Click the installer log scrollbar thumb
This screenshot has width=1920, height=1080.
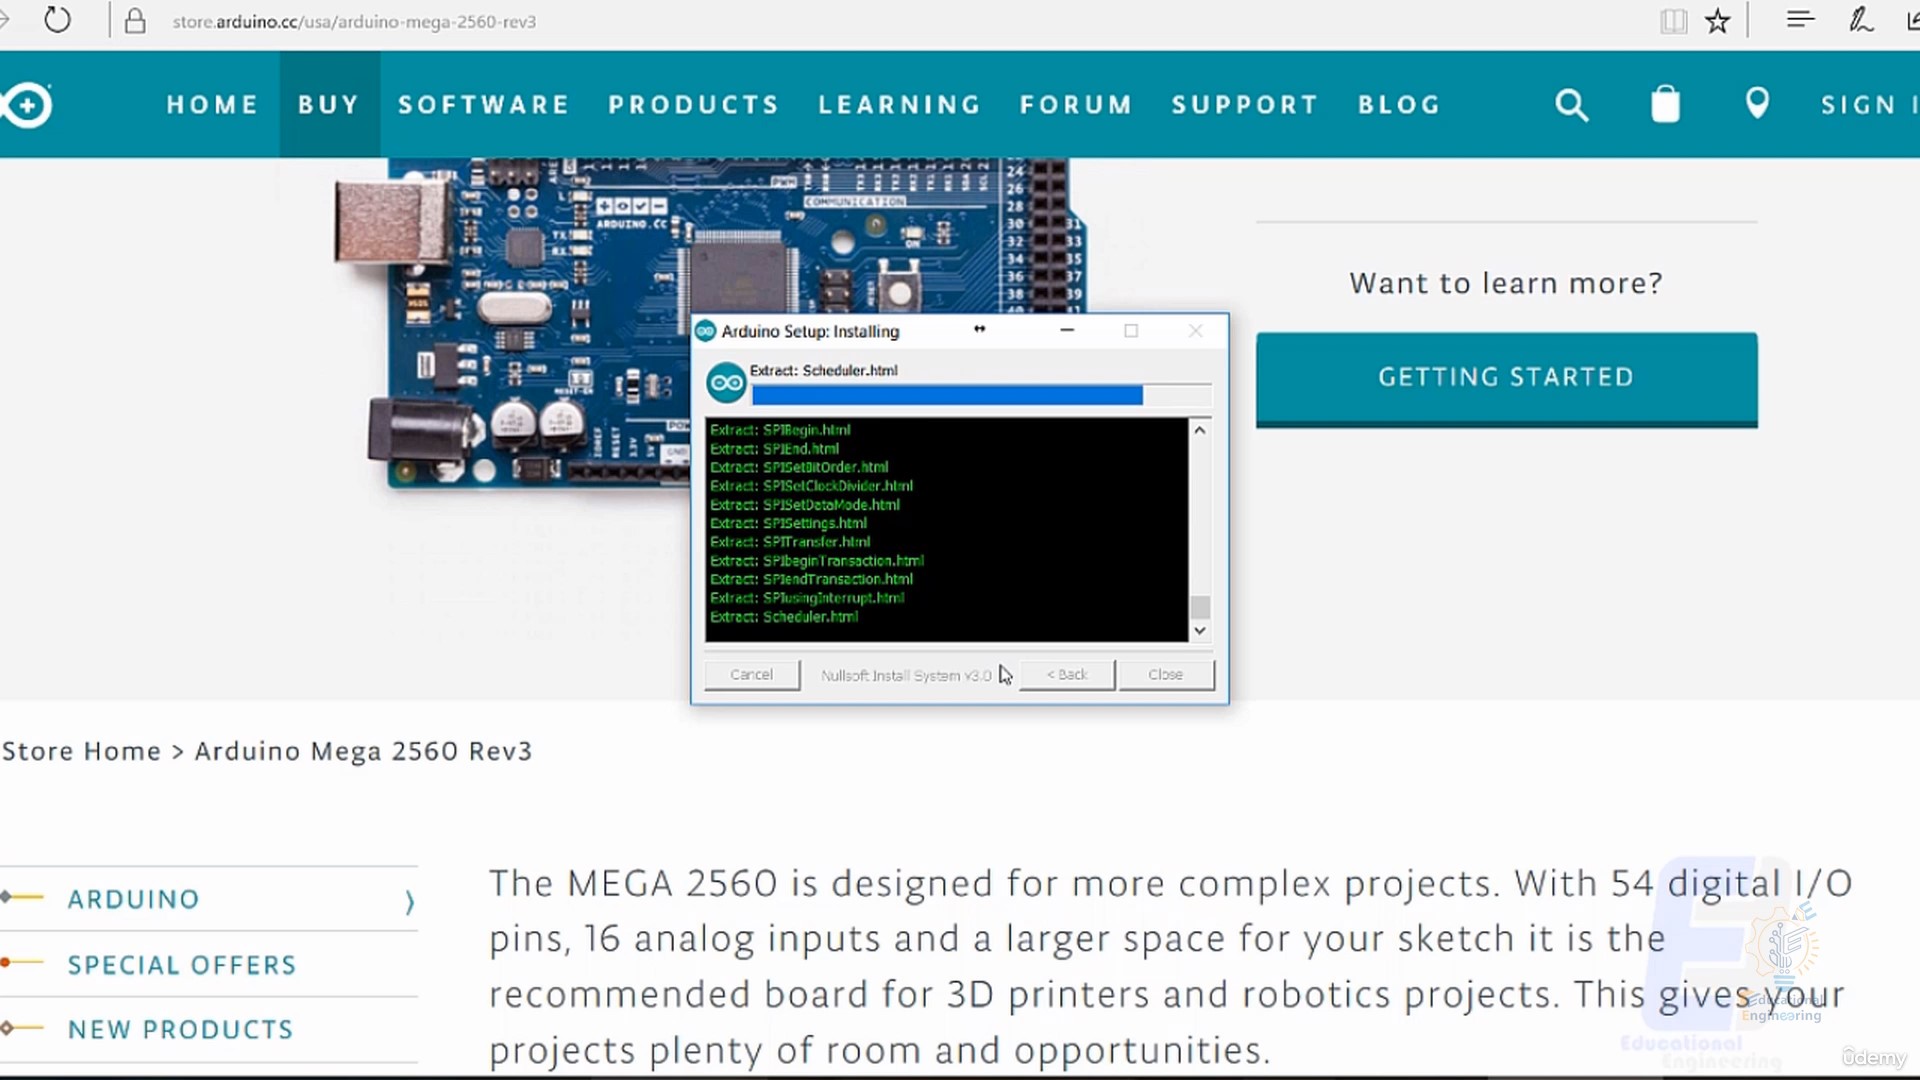pos(1200,607)
